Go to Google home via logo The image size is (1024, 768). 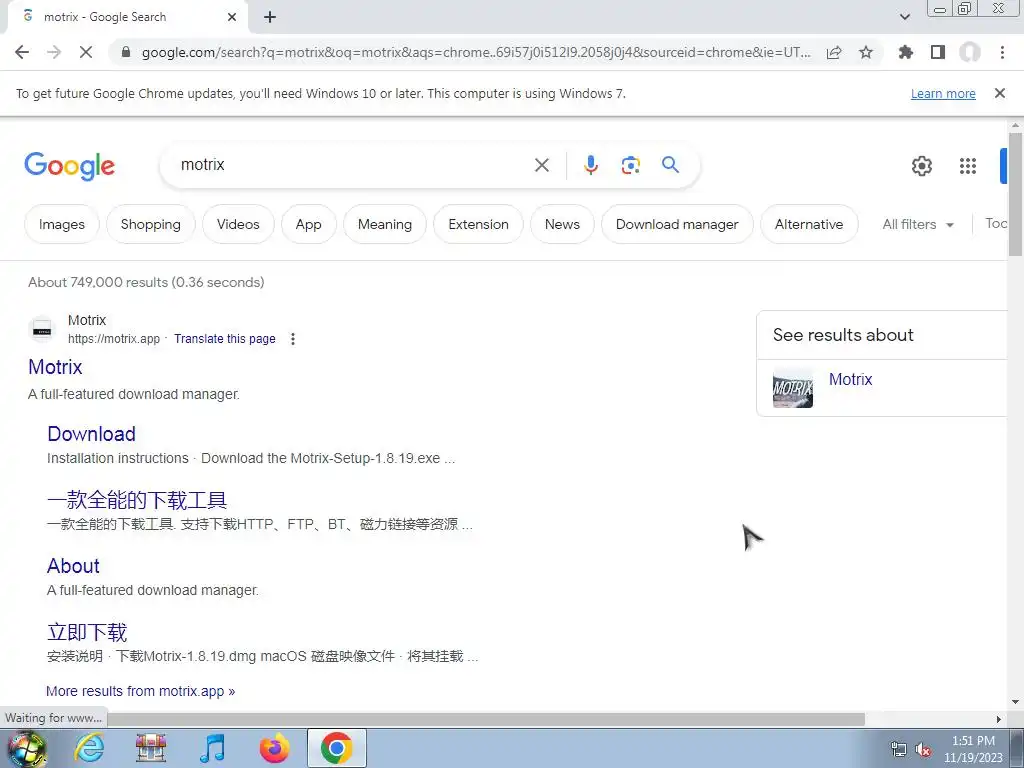pyautogui.click(x=70, y=166)
